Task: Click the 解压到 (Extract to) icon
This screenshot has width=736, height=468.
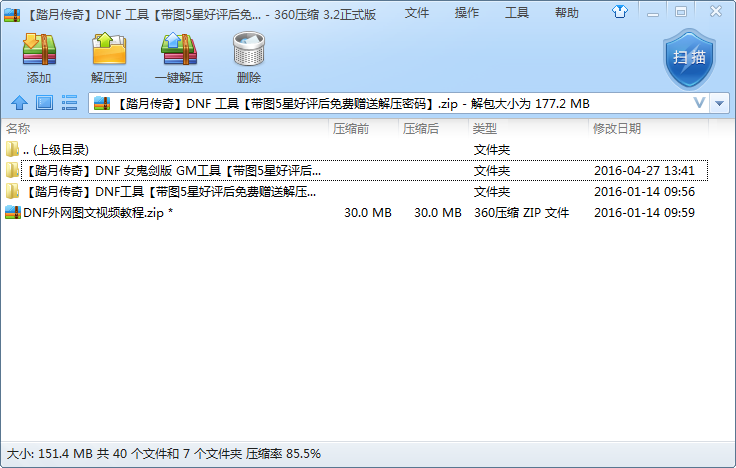Action: pyautogui.click(x=108, y=57)
